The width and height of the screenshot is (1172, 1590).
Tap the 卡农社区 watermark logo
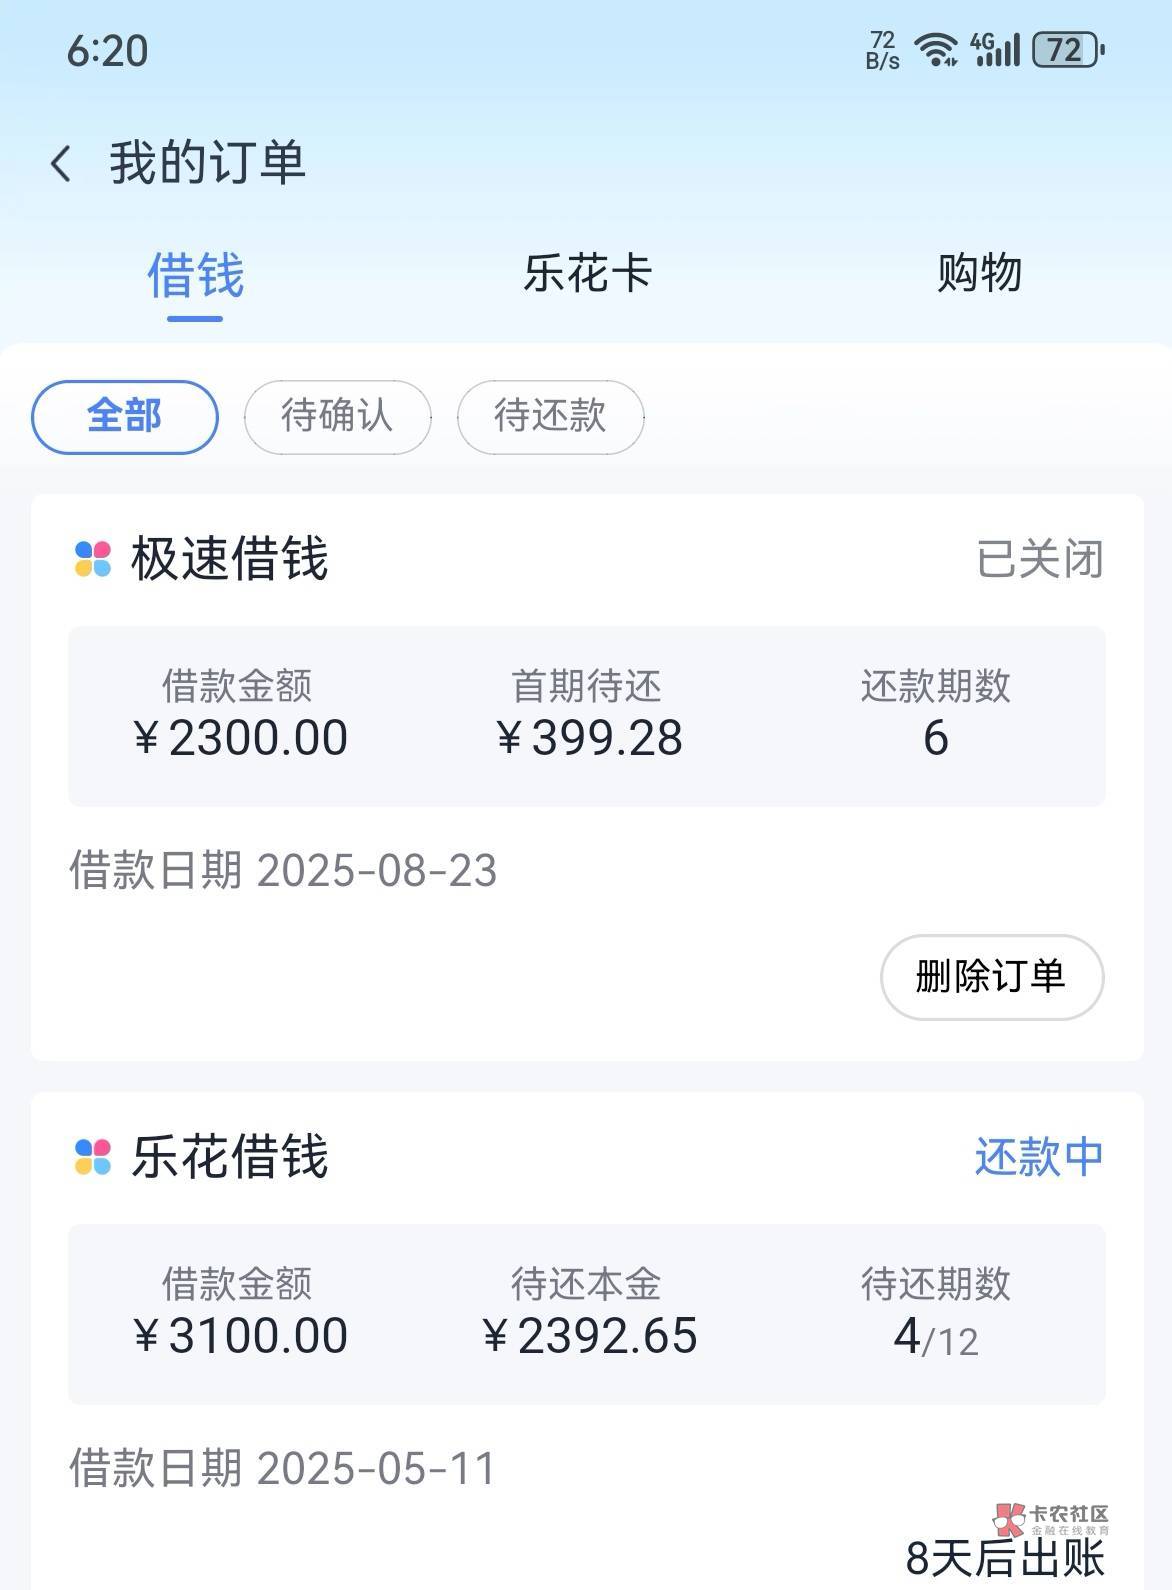[x=1051, y=1521]
